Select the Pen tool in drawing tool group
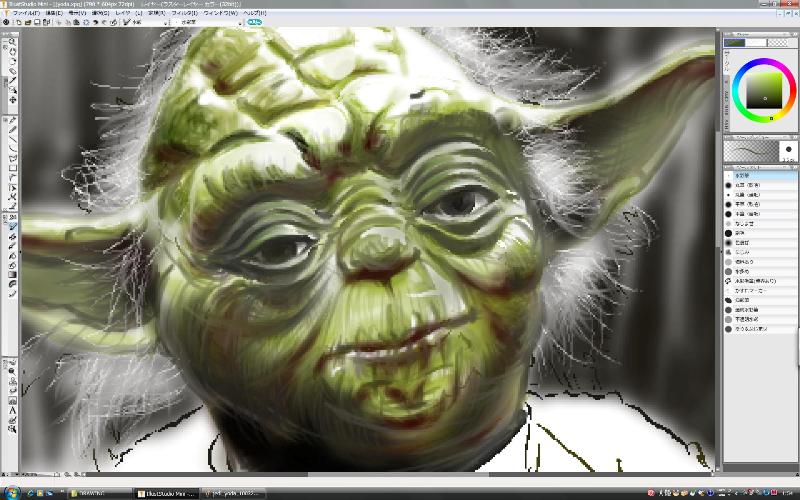 pos(12,120)
